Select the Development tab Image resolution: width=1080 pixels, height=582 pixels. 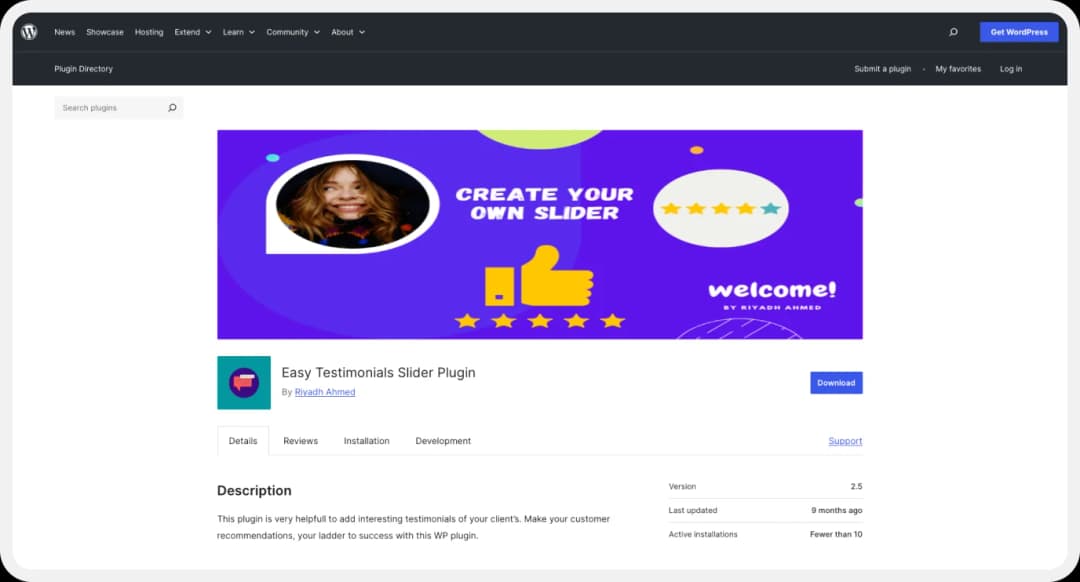pyautogui.click(x=443, y=440)
